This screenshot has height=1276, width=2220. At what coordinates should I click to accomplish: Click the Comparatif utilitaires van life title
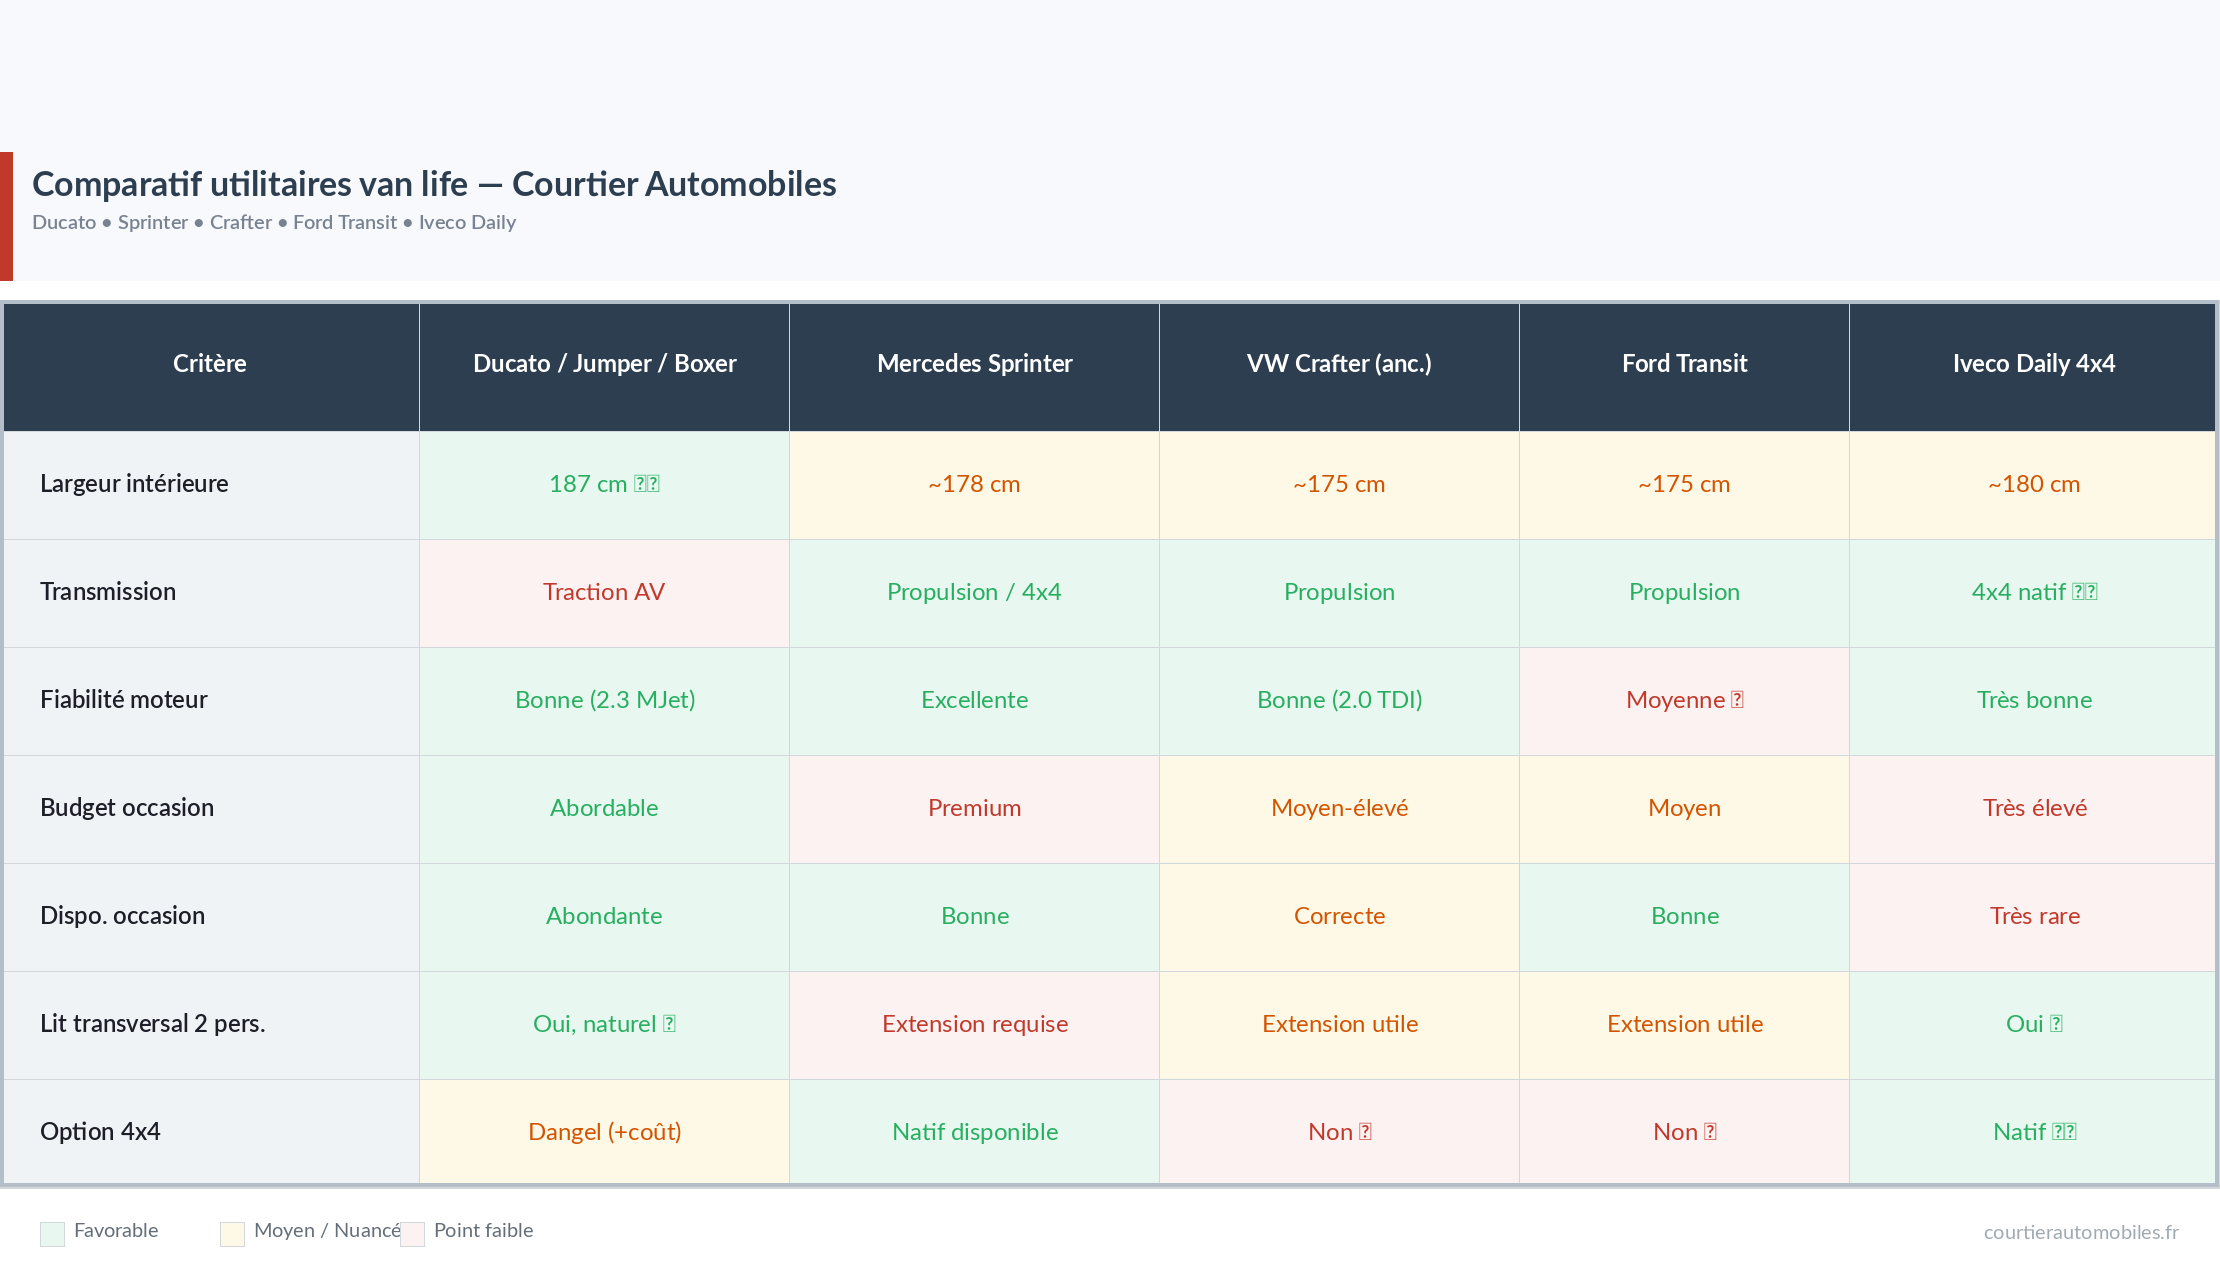tap(434, 184)
